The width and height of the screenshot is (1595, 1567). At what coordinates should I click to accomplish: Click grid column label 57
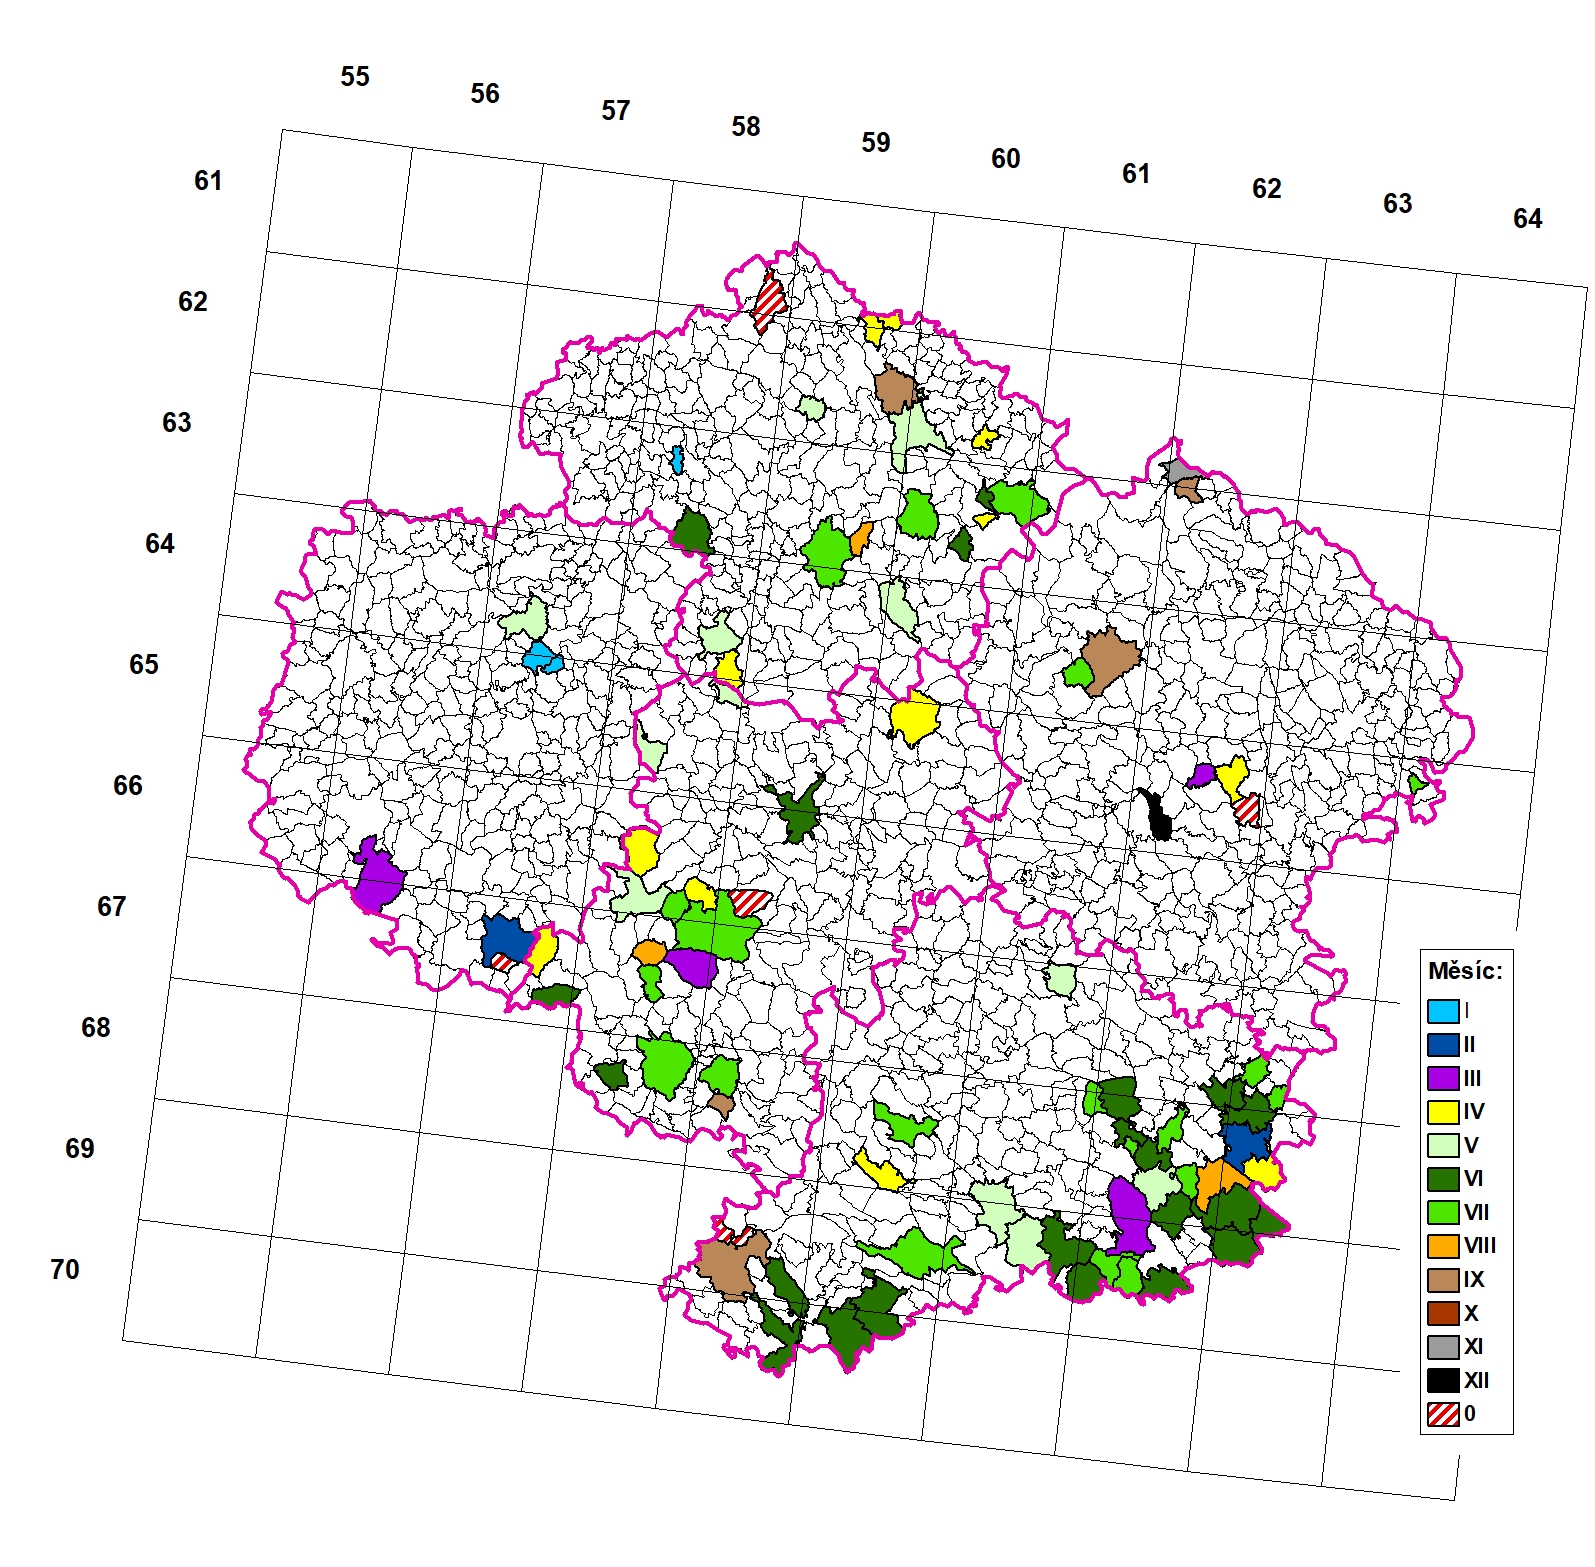click(616, 111)
